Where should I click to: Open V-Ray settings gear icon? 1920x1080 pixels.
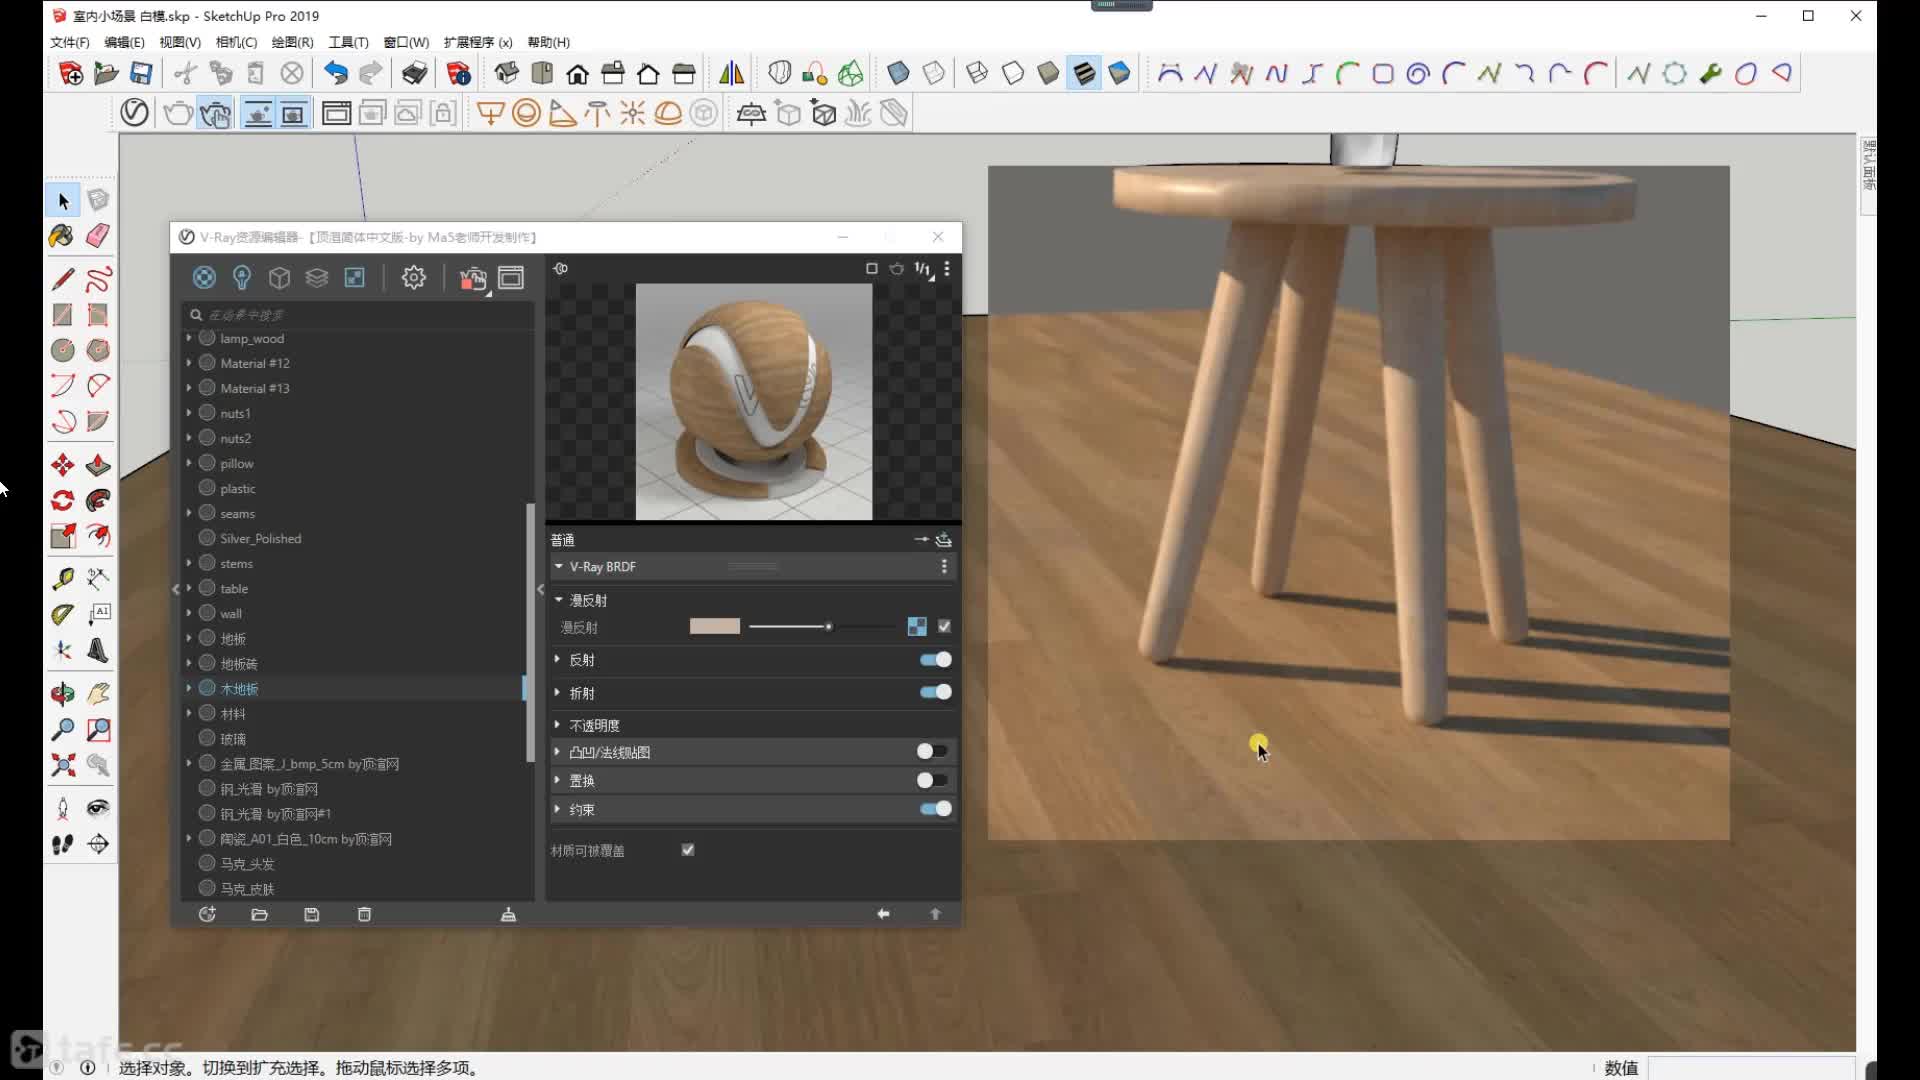(x=413, y=277)
